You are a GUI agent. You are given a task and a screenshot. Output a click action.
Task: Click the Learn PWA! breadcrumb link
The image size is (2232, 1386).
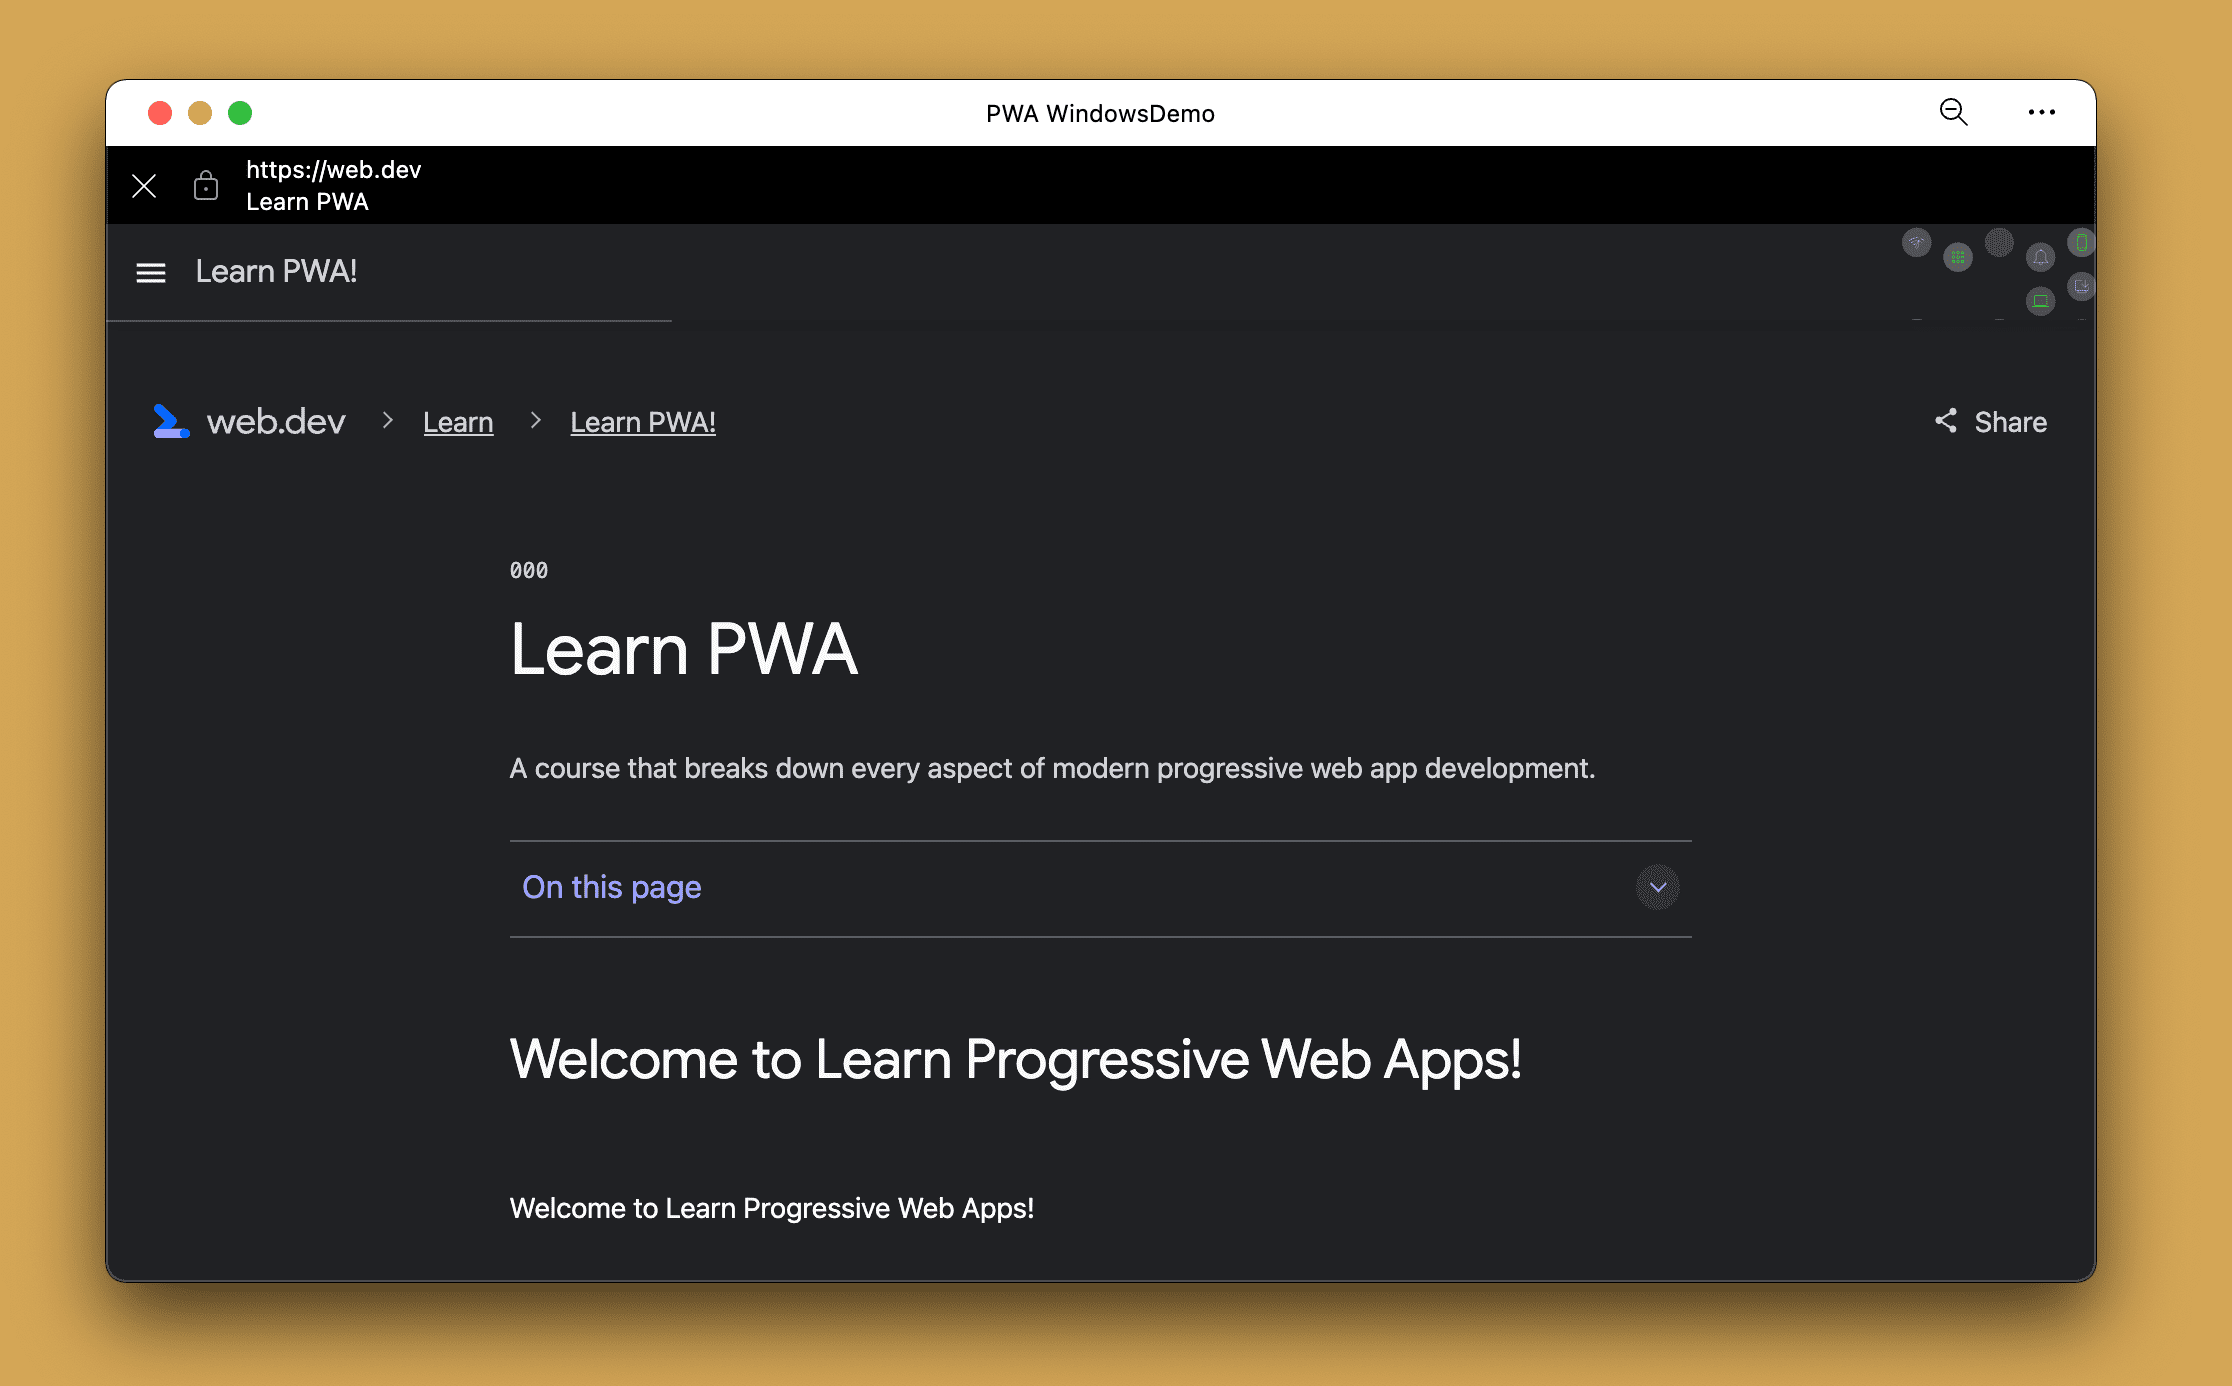(x=643, y=422)
